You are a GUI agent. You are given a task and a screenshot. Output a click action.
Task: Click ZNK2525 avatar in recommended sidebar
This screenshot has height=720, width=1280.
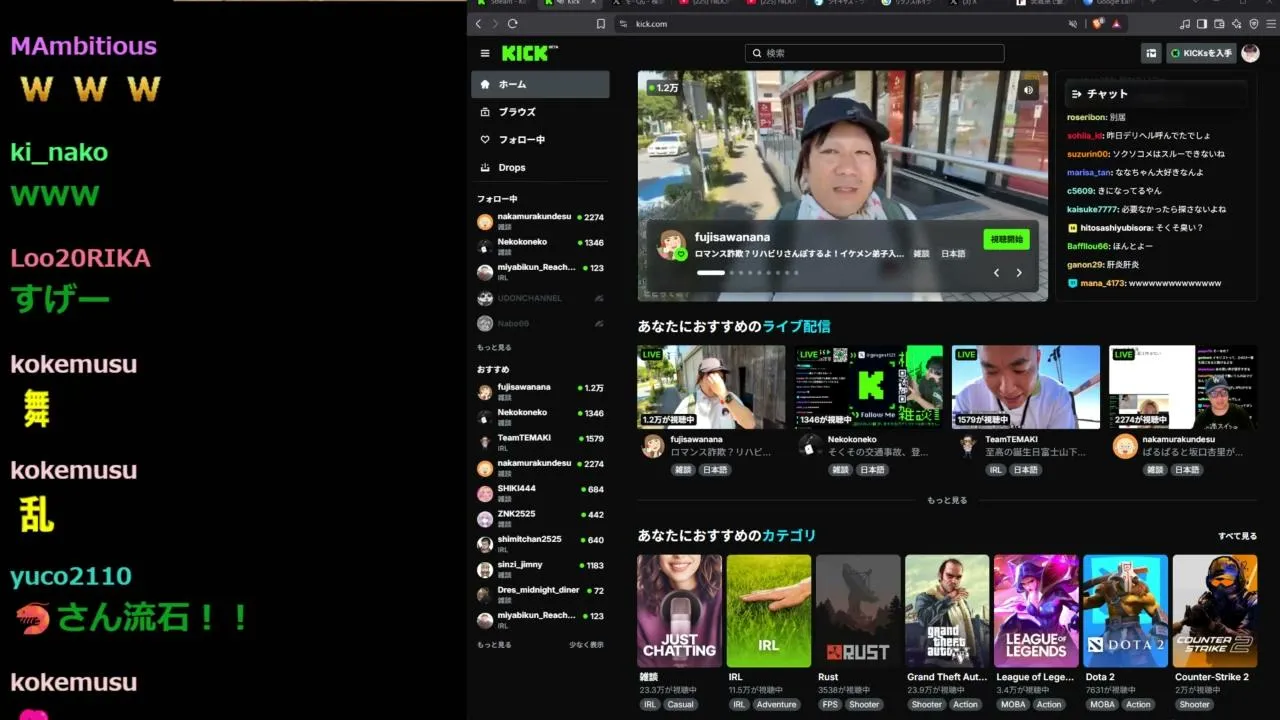(485, 519)
